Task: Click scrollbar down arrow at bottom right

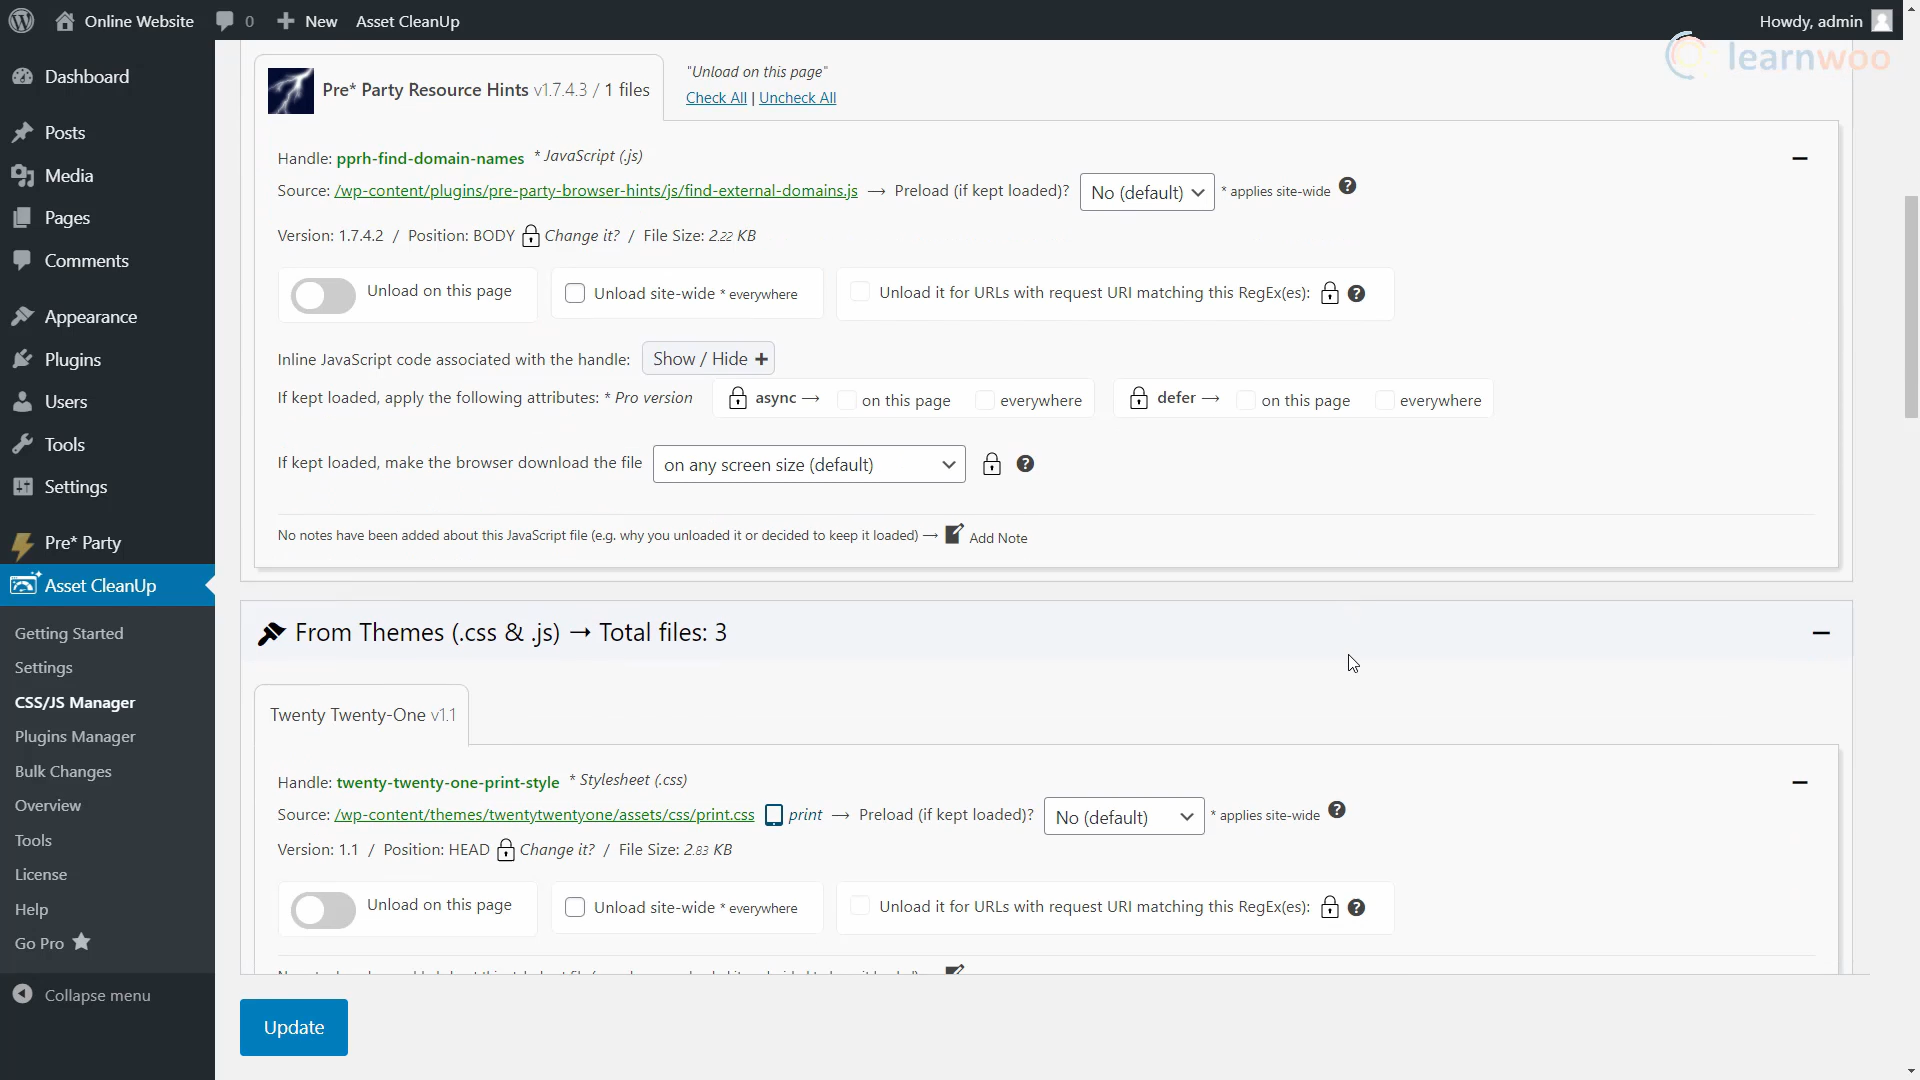Action: [x=1911, y=1071]
